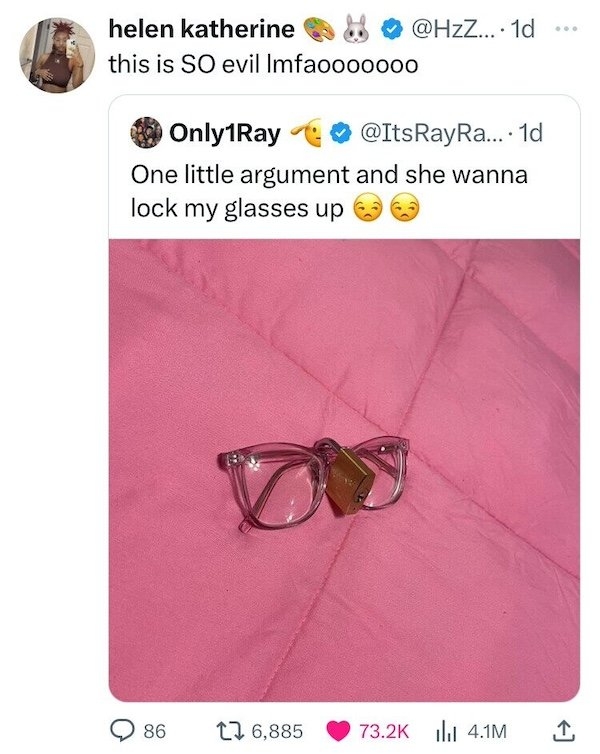Click the @ItsRayRa... handle
Screen dimensions: 600x754
[x=430, y=133]
